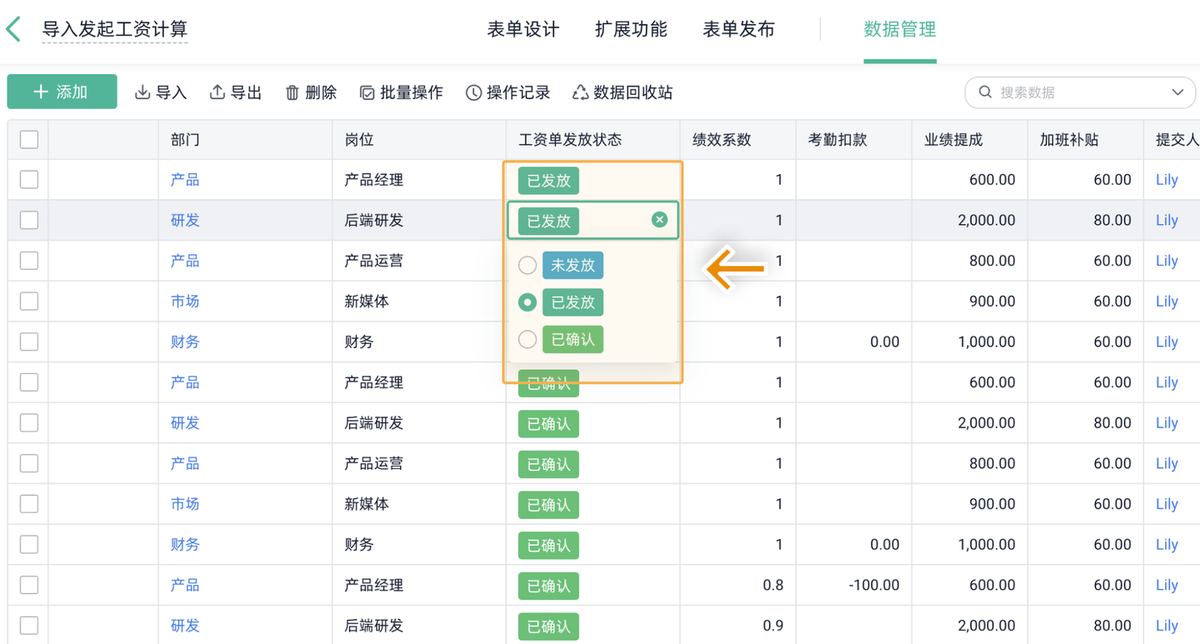Expand the search box dropdown arrow

[x=1177, y=92]
